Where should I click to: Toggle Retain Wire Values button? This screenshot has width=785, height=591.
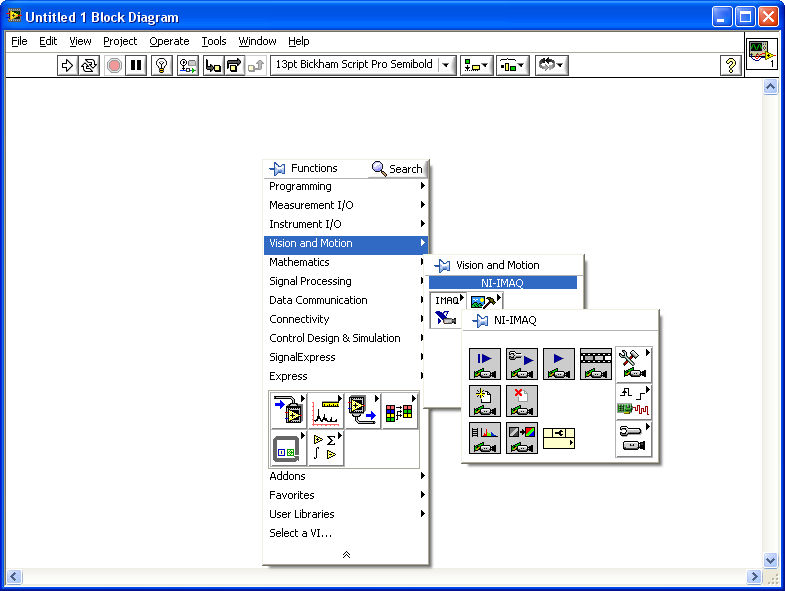point(188,65)
